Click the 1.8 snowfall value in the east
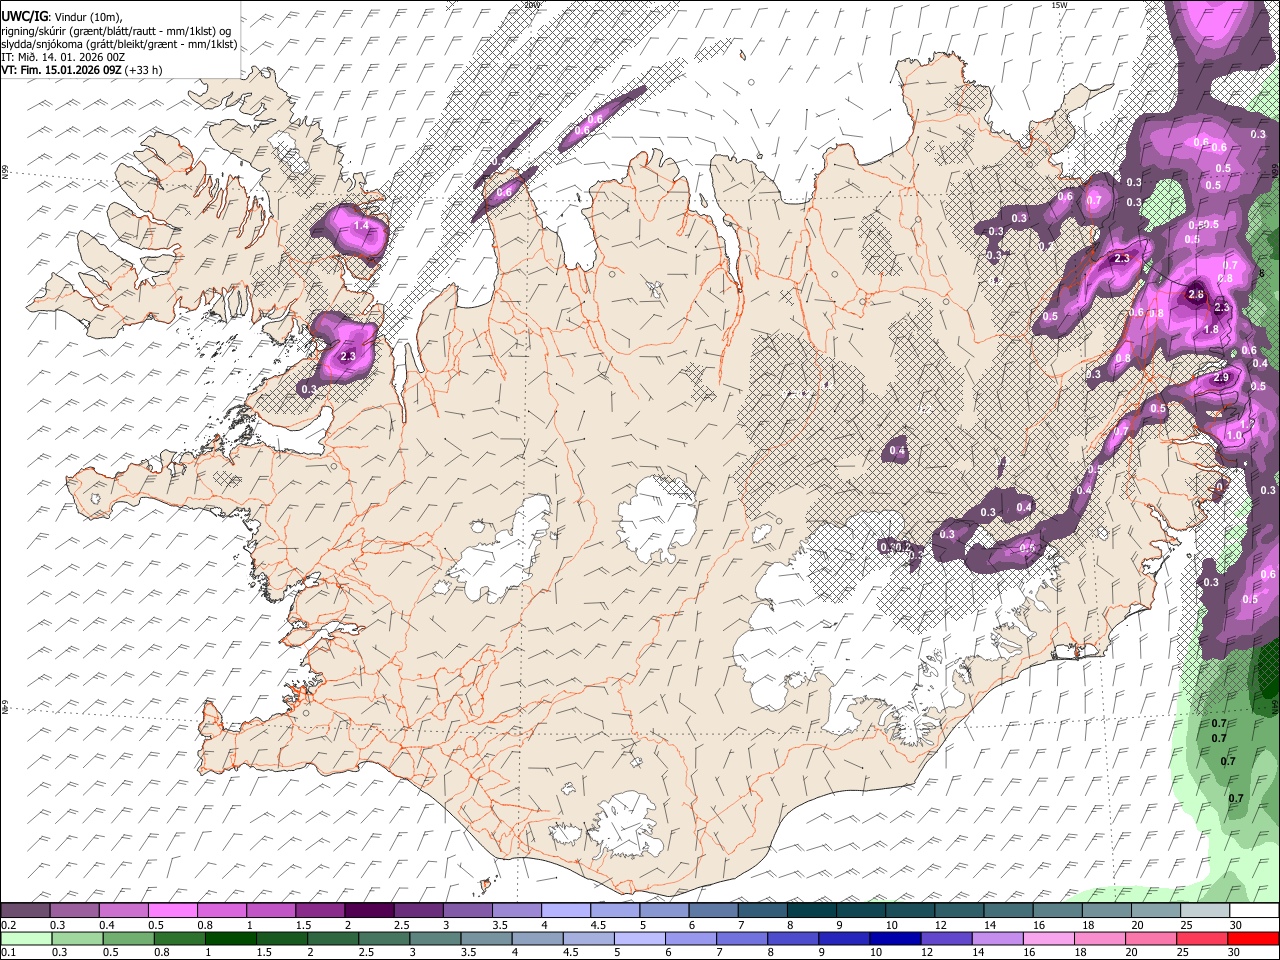Image resolution: width=1280 pixels, height=960 pixels. (1211, 330)
